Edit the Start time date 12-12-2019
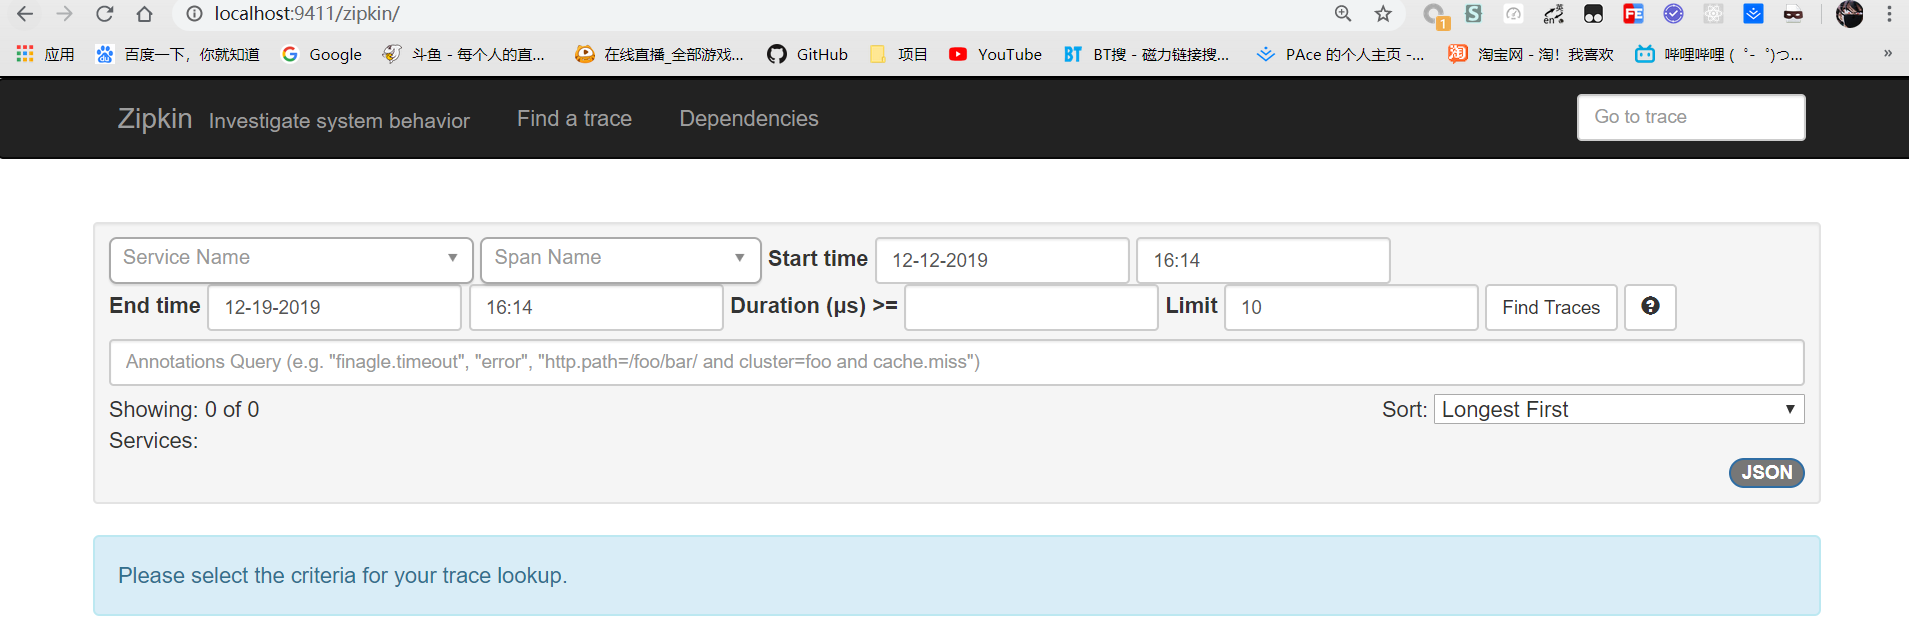Image resolution: width=1909 pixels, height=628 pixels. point(1002,260)
